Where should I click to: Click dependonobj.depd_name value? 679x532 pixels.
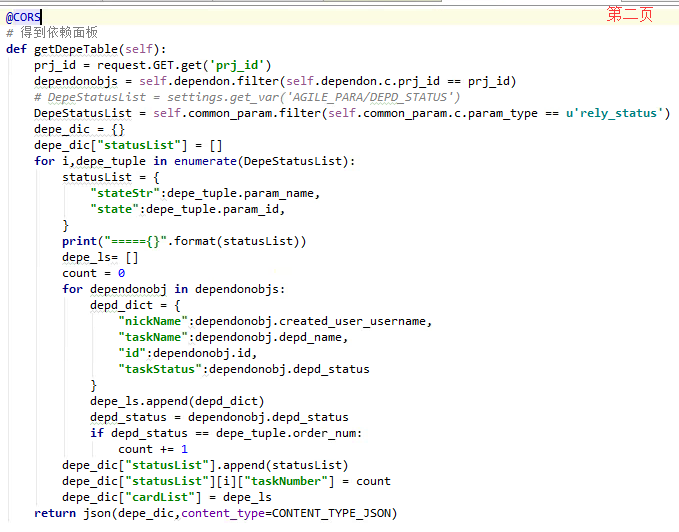(268, 337)
